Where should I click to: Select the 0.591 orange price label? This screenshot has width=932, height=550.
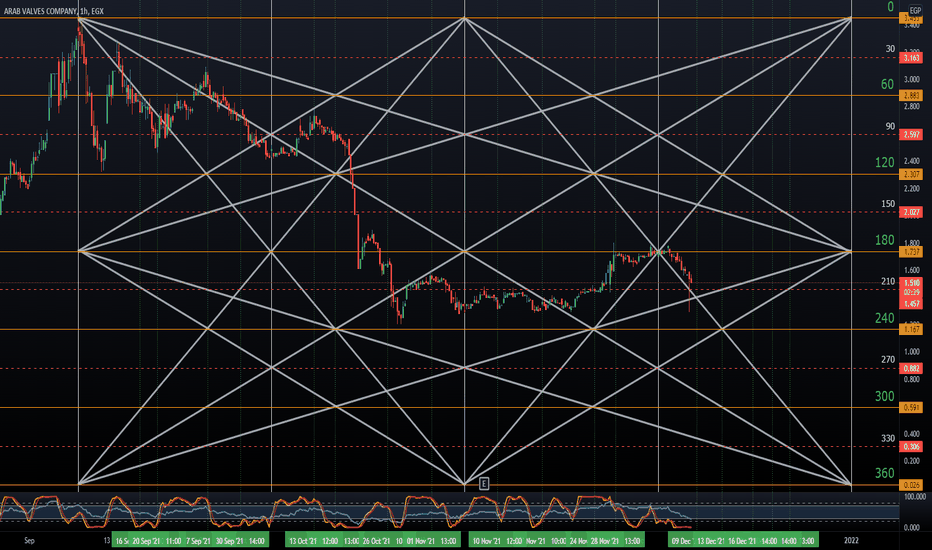(x=911, y=407)
